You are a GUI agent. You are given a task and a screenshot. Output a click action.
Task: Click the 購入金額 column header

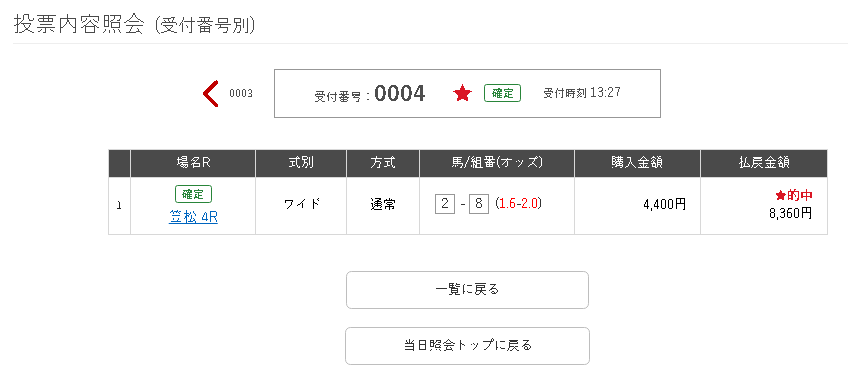[x=638, y=163]
